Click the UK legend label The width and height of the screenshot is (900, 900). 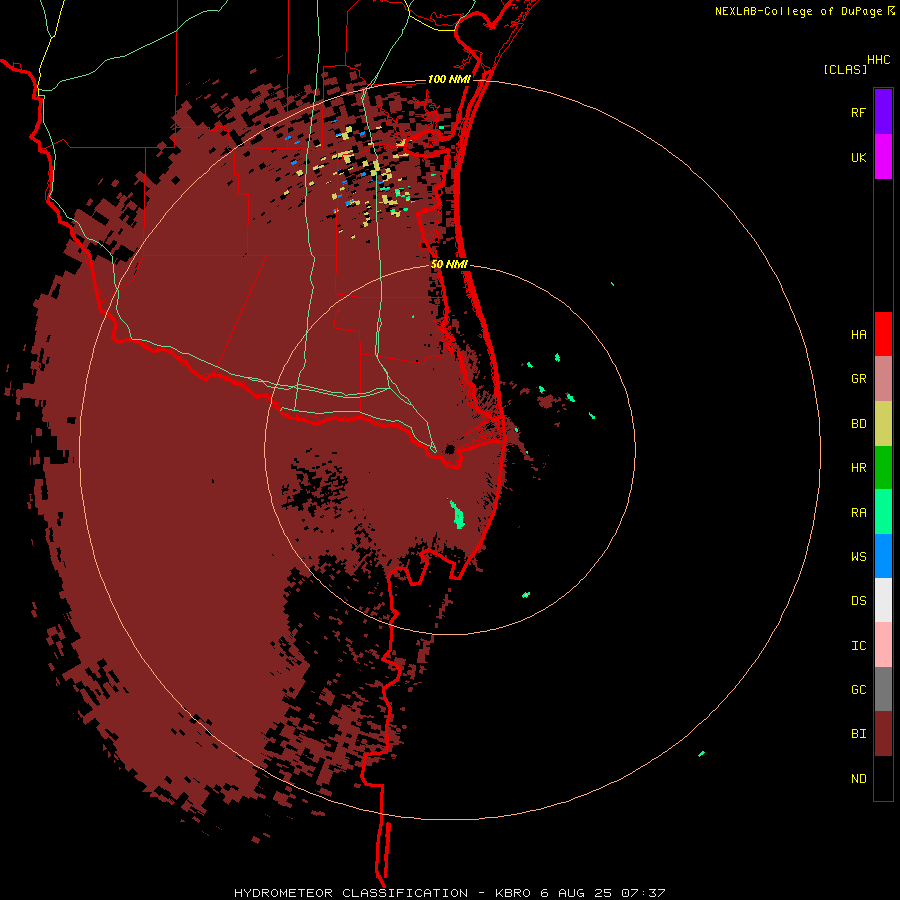(858, 157)
